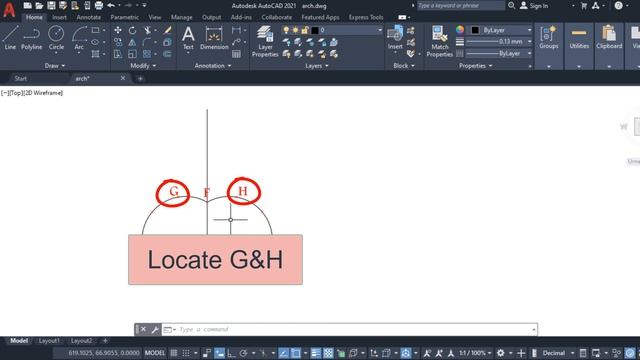The width and height of the screenshot is (640, 360).
Task: Click the Customization wrench icon on command line
Action: pyautogui.click(x=155, y=330)
